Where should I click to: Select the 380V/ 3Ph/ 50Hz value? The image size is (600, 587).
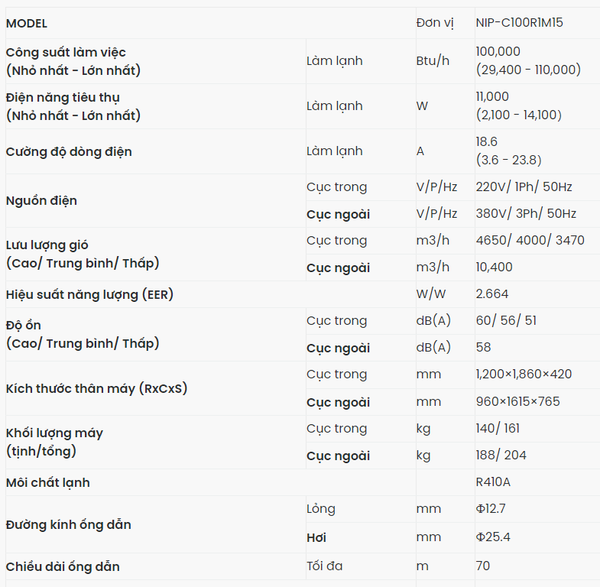tap(526, 214)
